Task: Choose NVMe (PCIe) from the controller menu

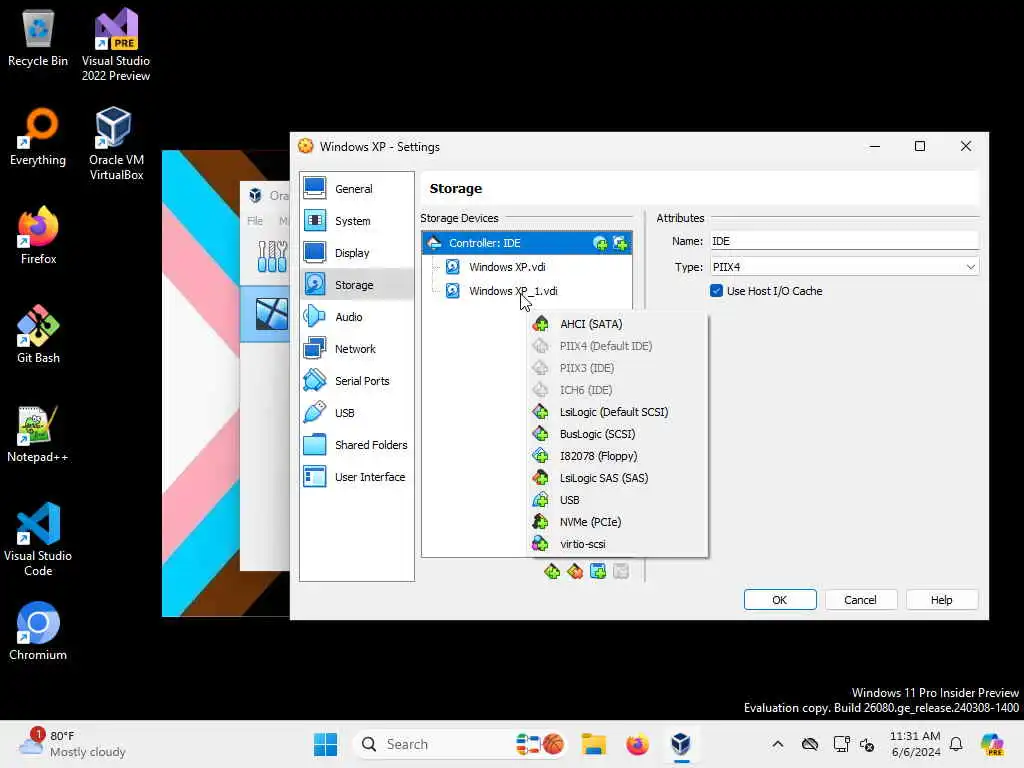Action: 617,522
